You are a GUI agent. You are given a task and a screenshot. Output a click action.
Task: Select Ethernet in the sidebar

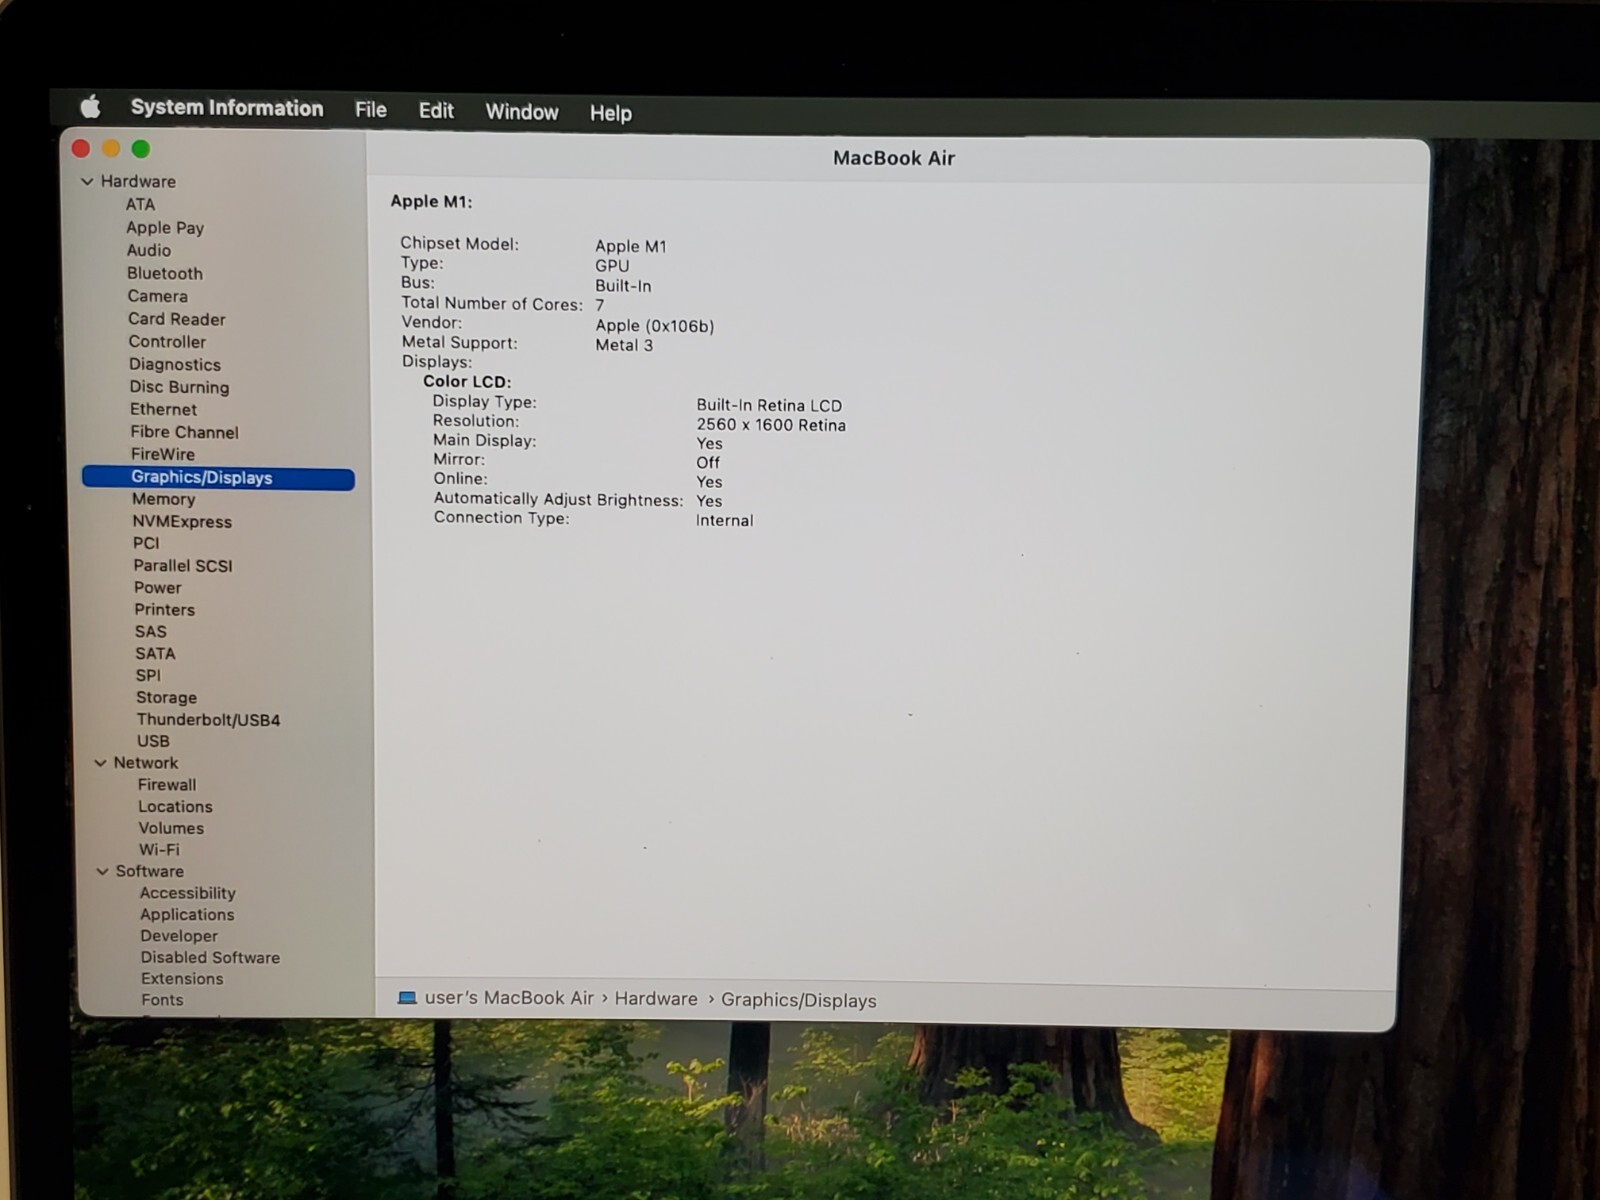pos(163,409)
